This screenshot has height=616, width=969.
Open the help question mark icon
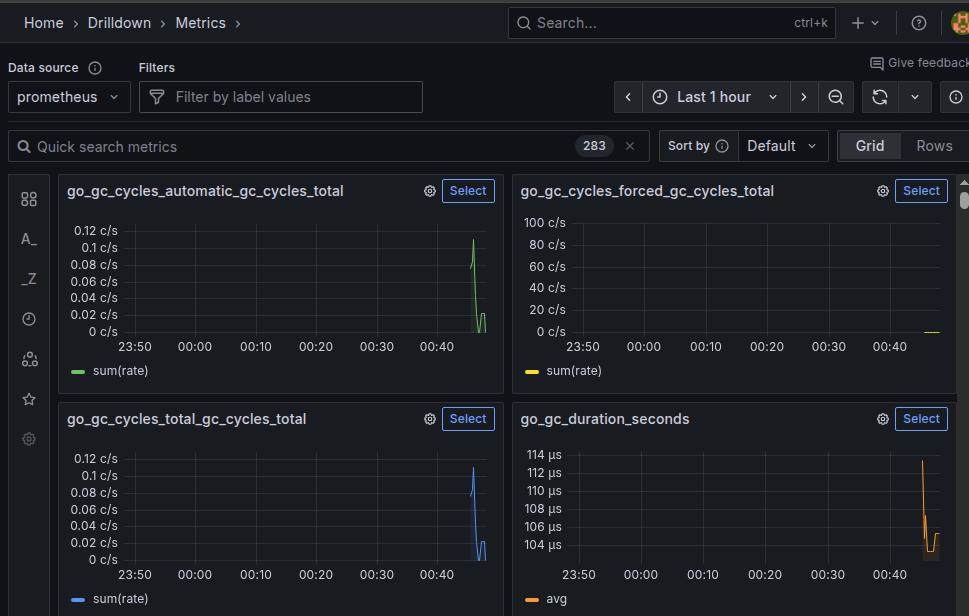(x=919, y=23)
